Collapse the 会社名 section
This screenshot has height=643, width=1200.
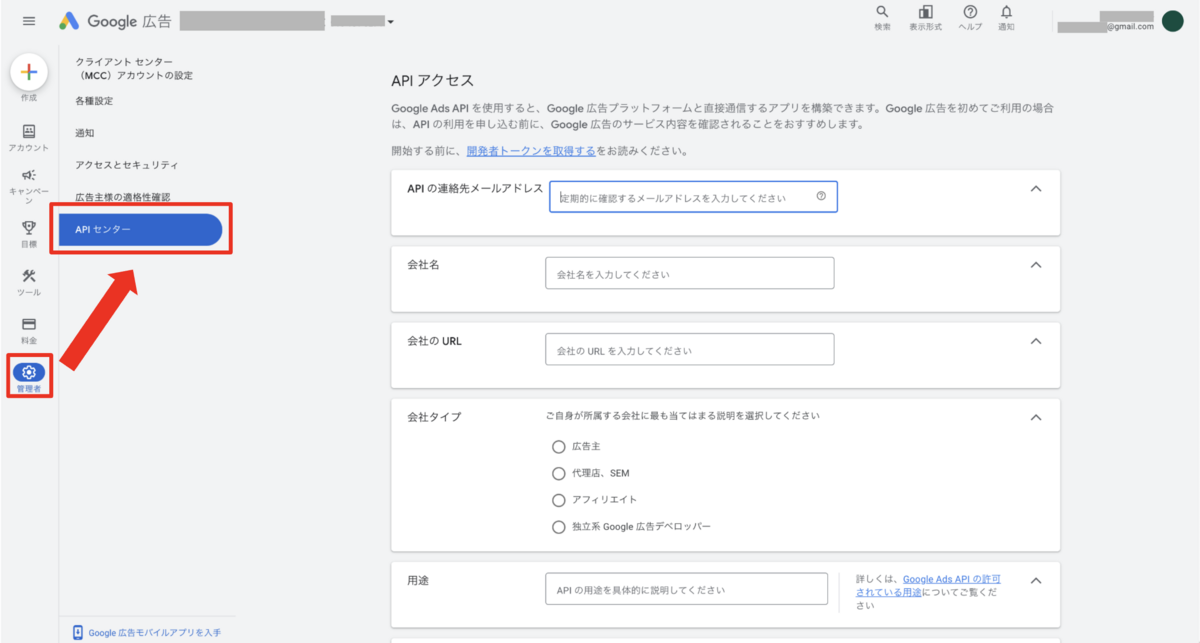pos(1036,265)
